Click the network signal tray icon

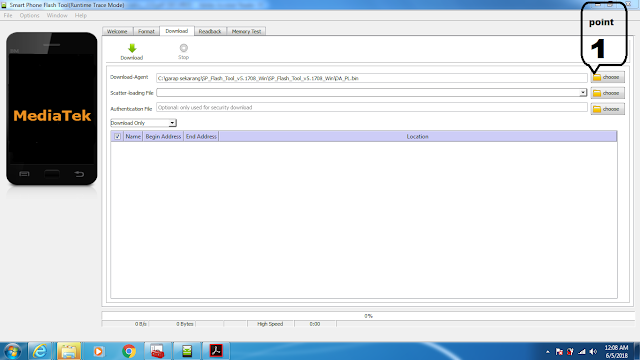(582, 351)
